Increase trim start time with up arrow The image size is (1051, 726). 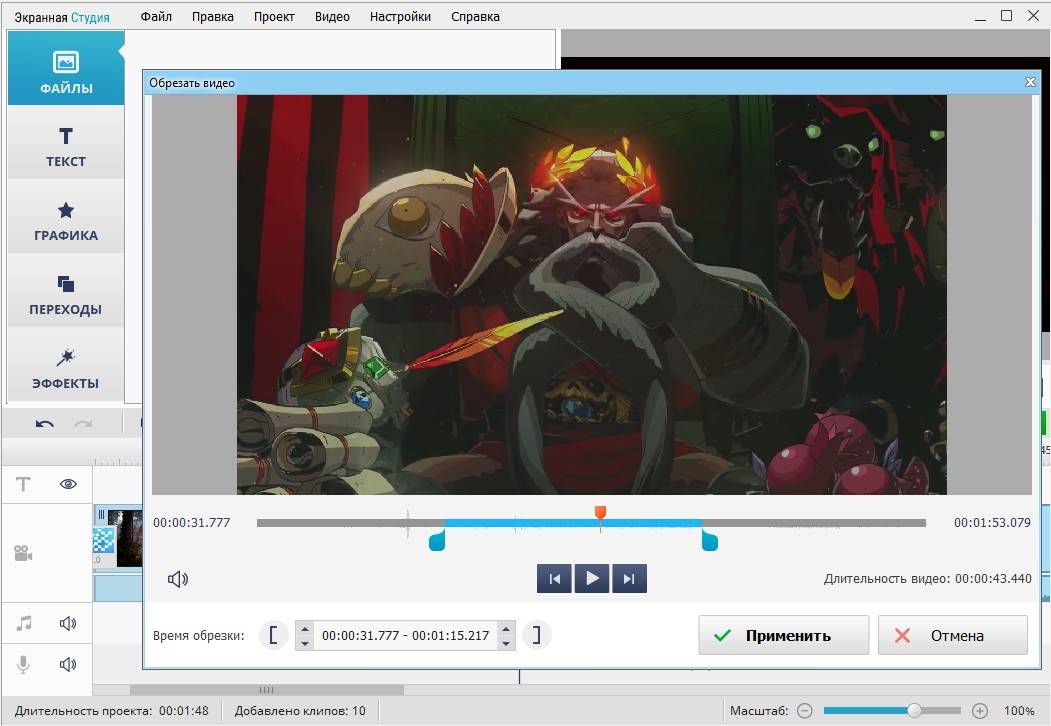pyautogui.click(x=304, y=629)
